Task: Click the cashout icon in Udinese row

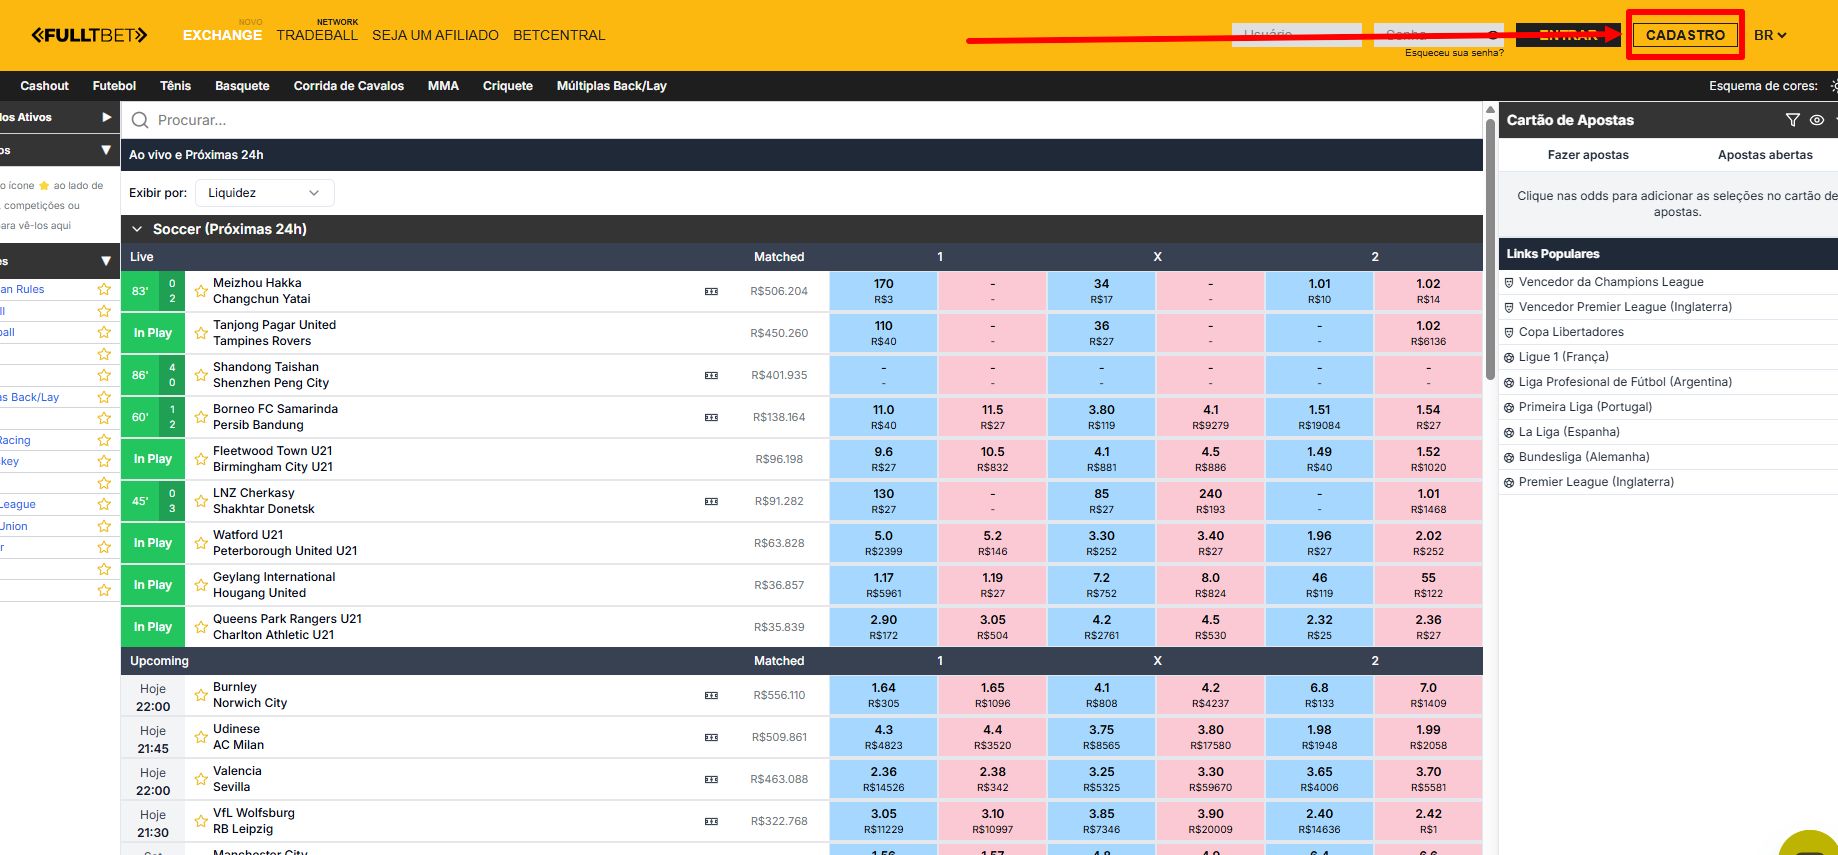Action: point(711,737)
